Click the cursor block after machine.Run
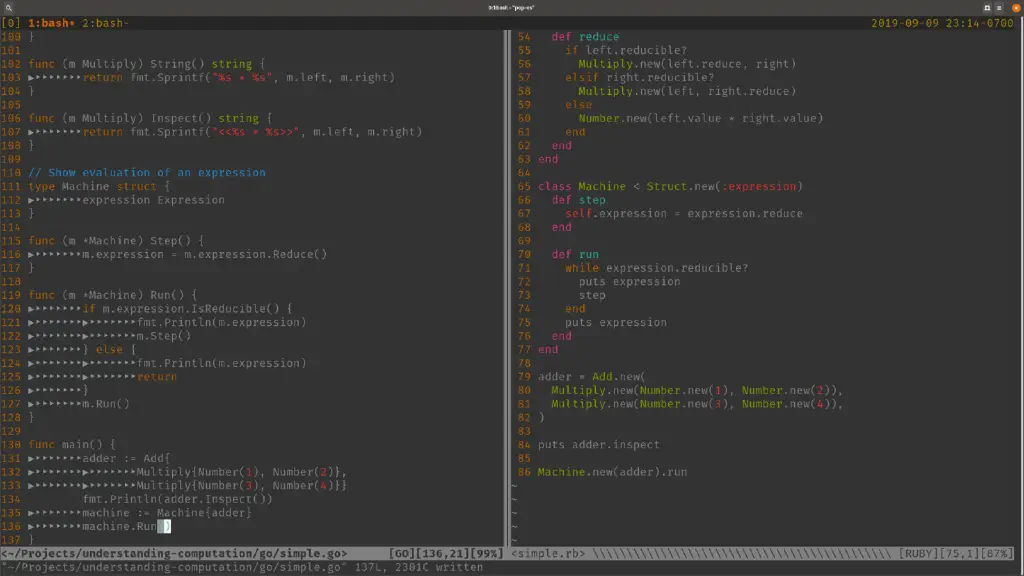The width and height of the screenshot is (1024, 576). (164, 526)
